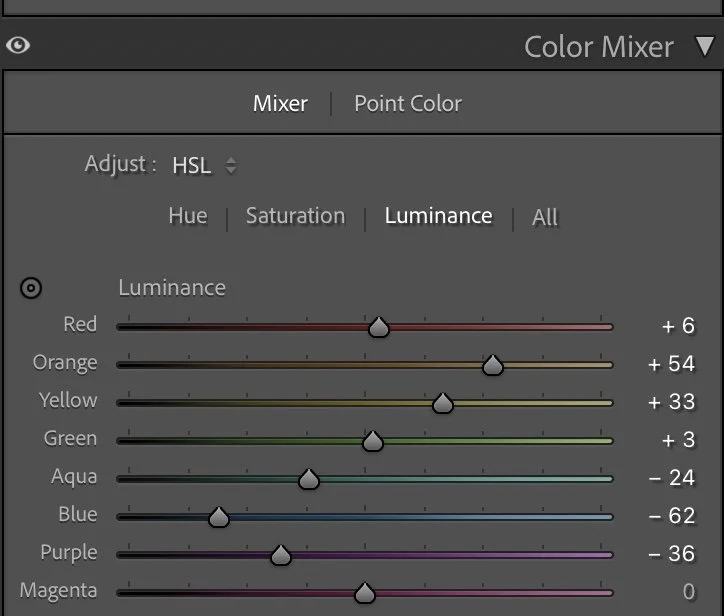
Task: Collapse the Color Mixer panel triangle
Action: pyautogui.click(x=705, y=47)
